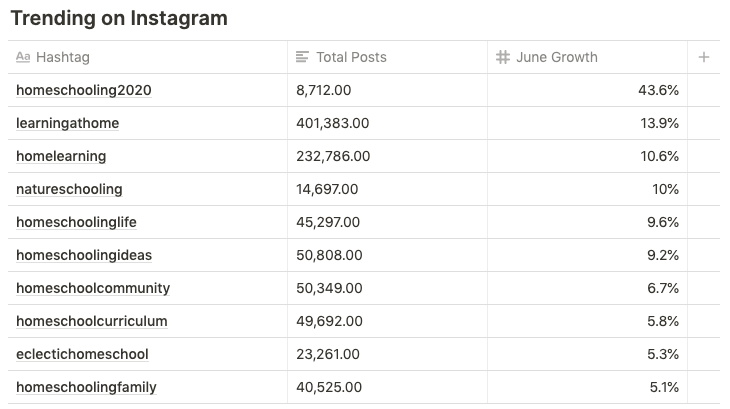Open homeschoolingideas hashtag entry
Viewport: 730px width, 409px height.
pos(84,255)
